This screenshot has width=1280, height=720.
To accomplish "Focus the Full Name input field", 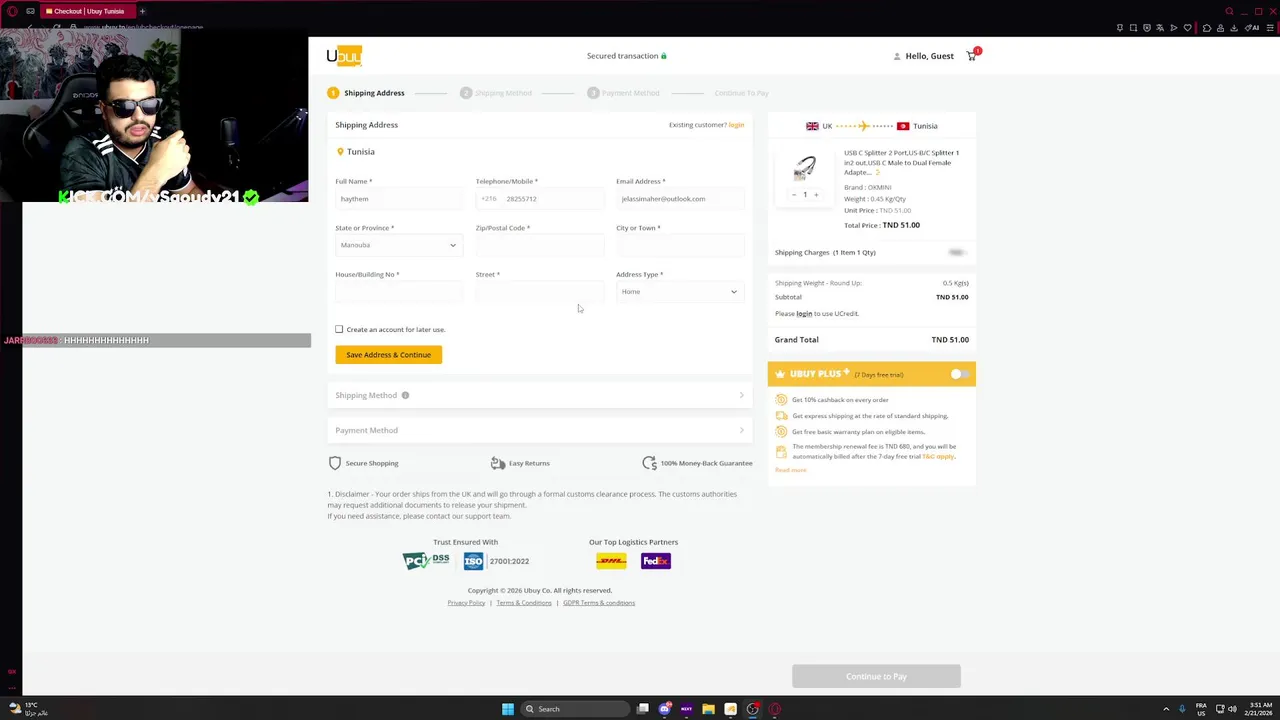I will [398, 199].
